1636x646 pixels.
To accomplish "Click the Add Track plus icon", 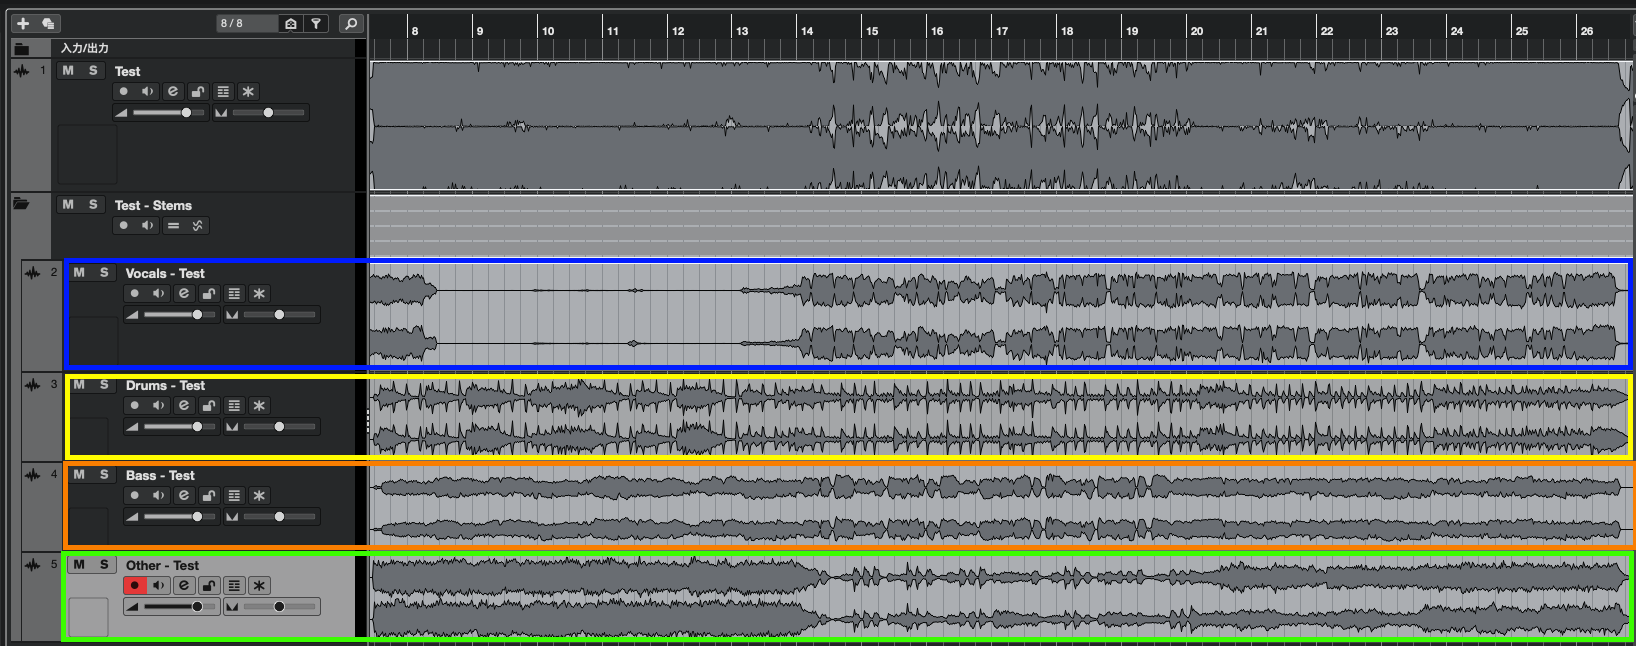I will 23,23.
